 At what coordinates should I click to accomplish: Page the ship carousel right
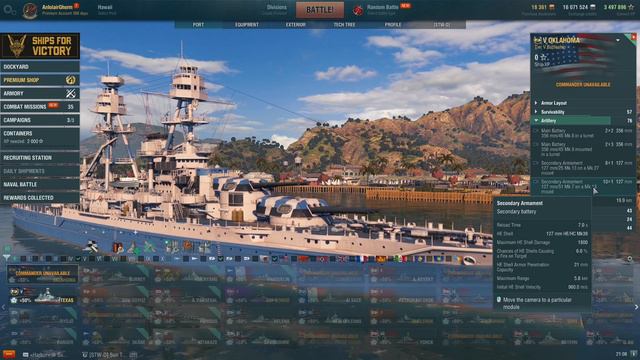tap(636, 307)
